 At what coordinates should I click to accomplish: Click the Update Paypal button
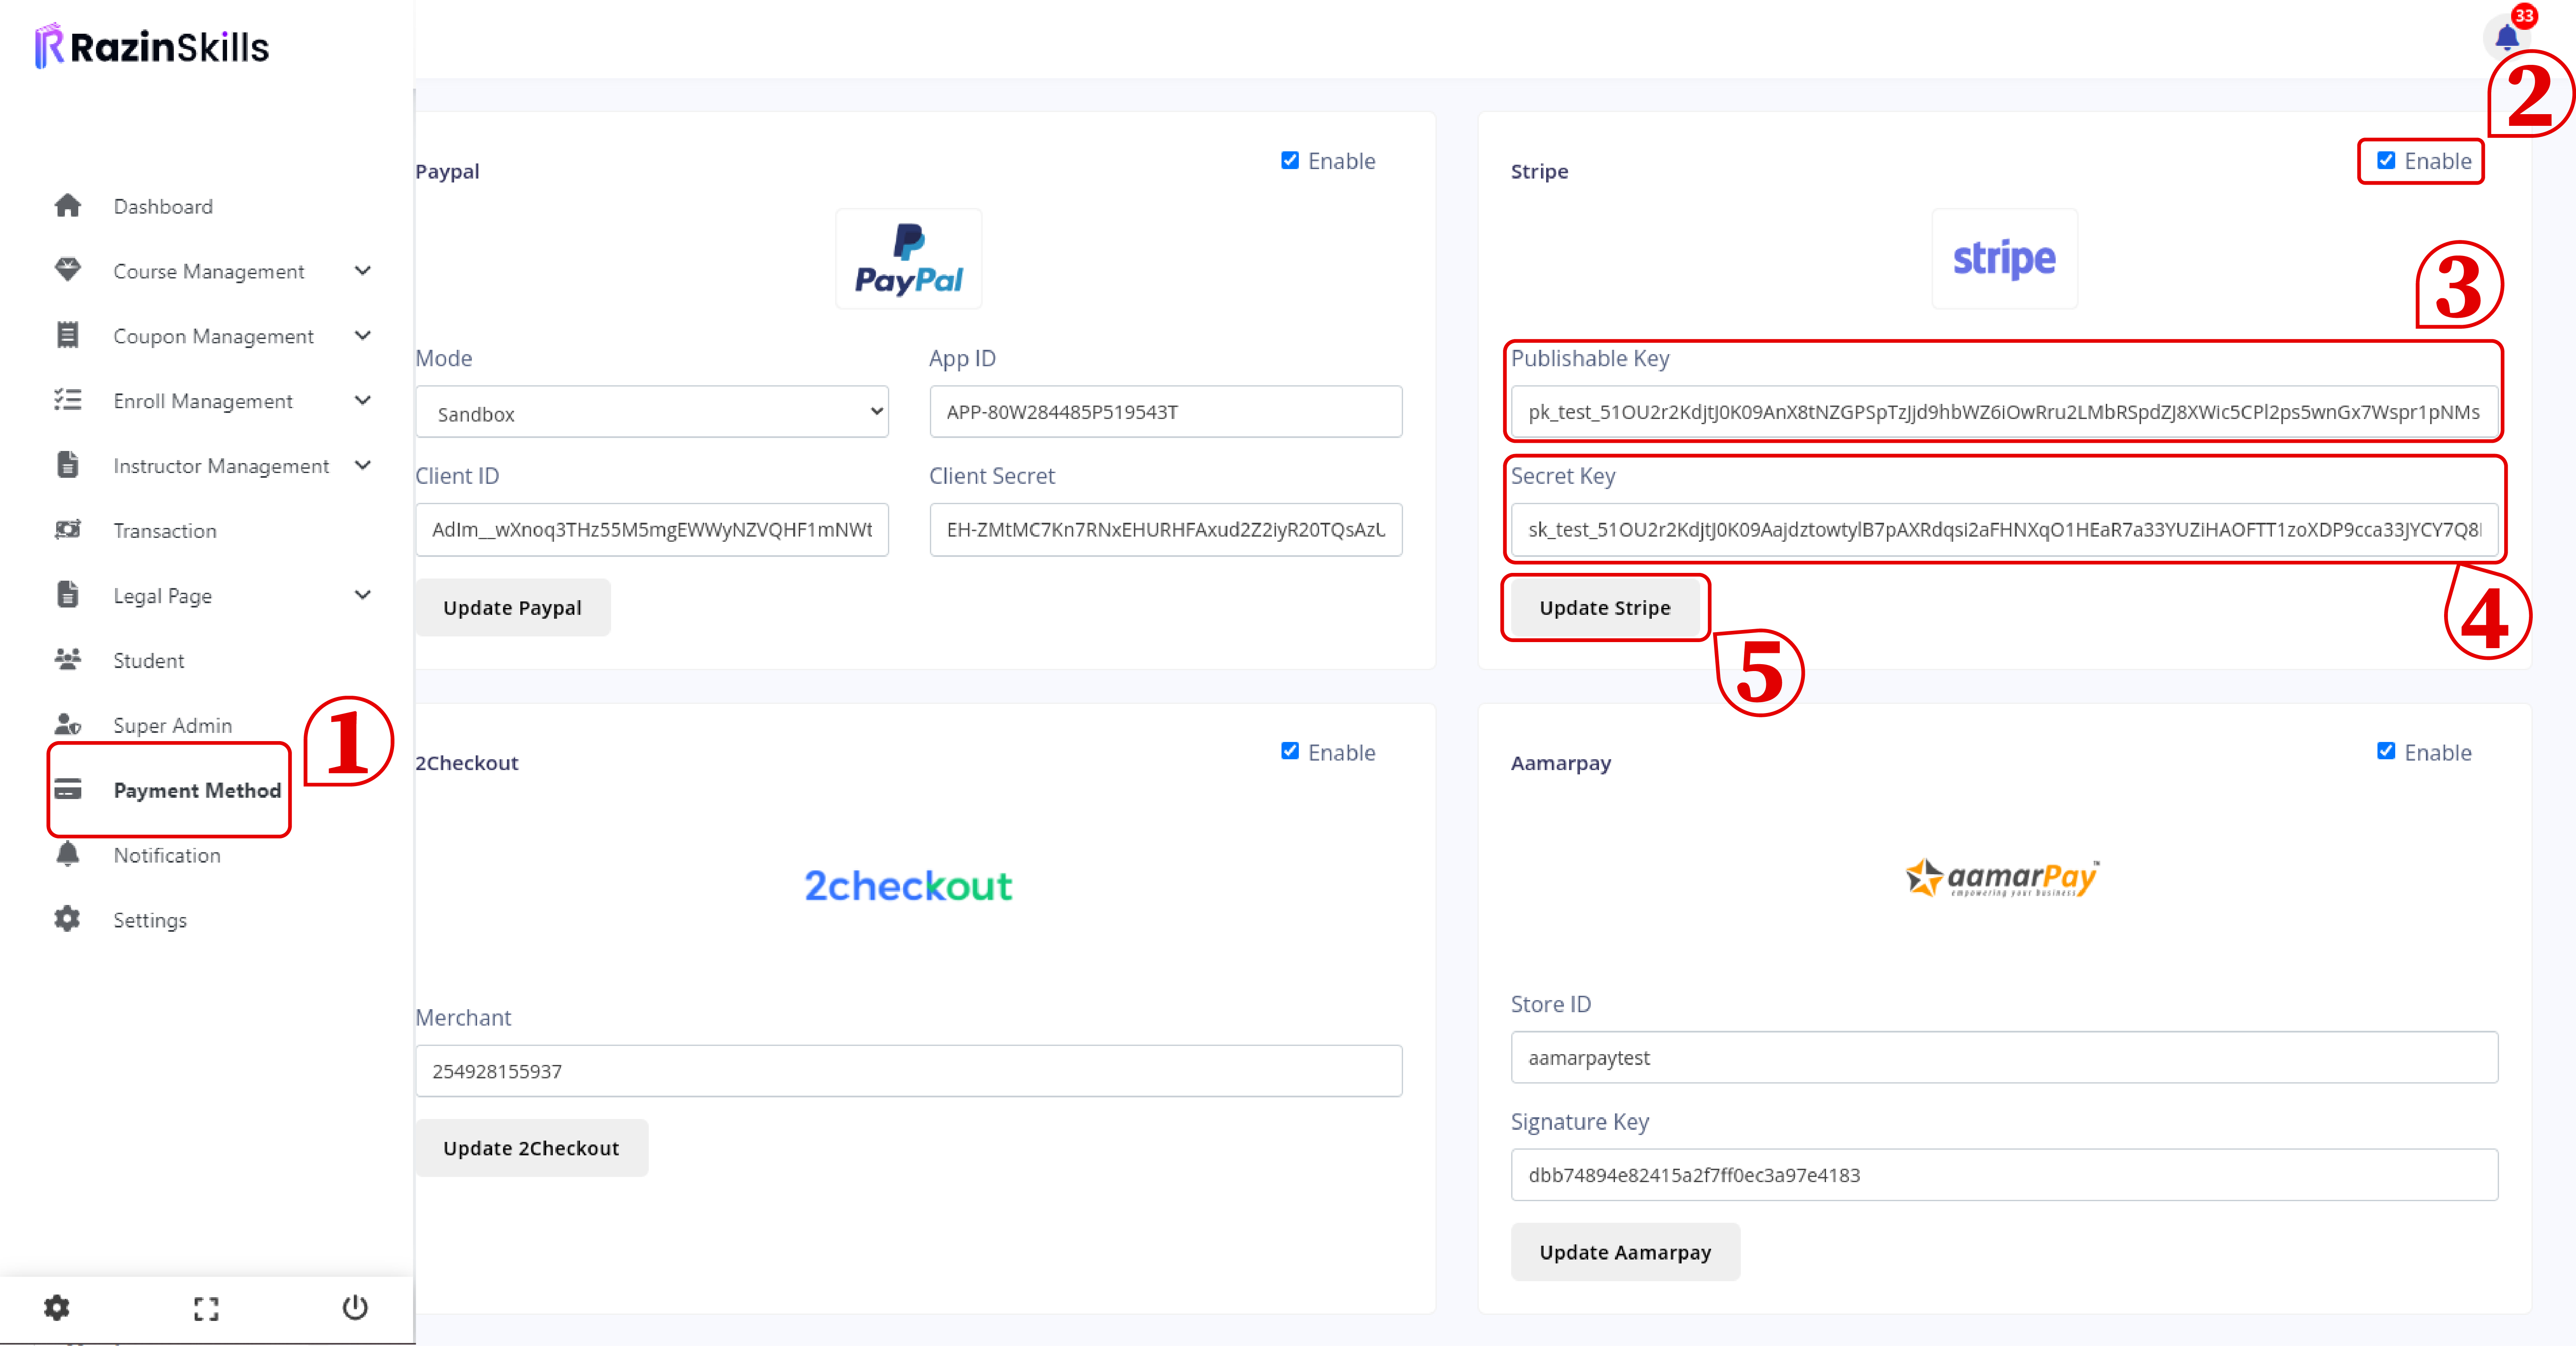point(512,607)
